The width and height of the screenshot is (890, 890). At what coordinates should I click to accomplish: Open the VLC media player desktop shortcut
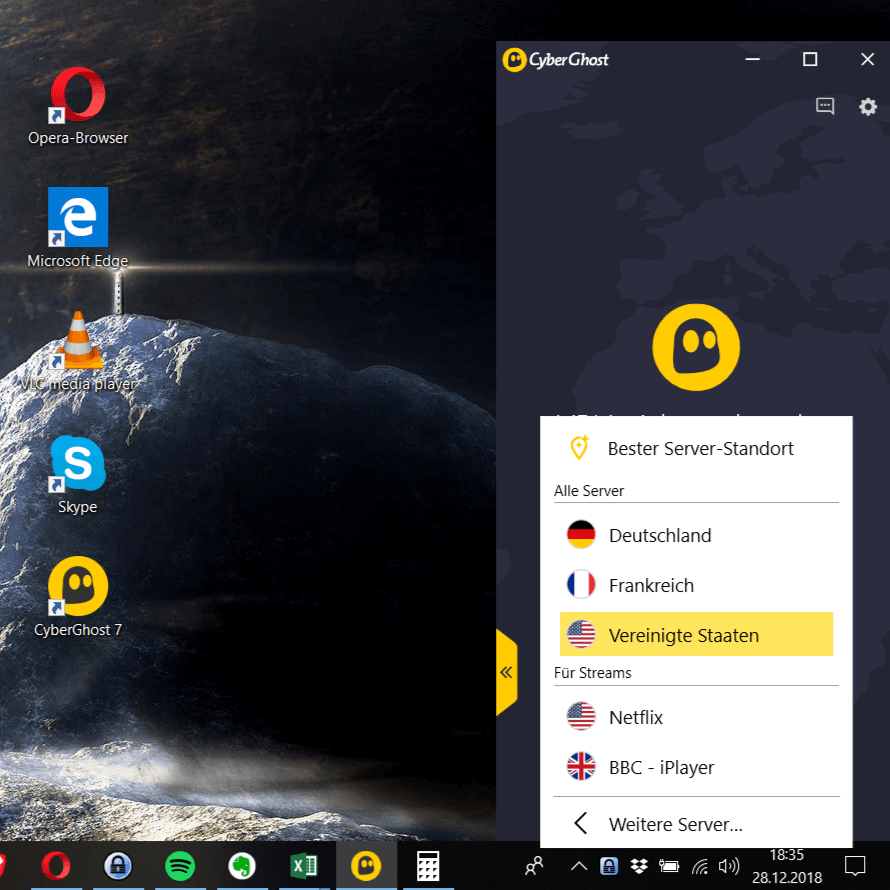[78, 352]
